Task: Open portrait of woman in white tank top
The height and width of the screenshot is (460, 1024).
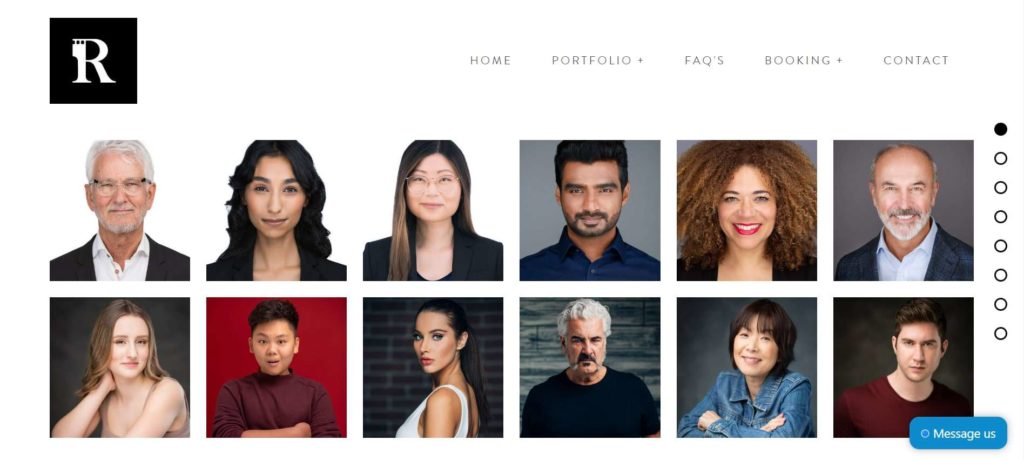Action: tap(433, 367)
